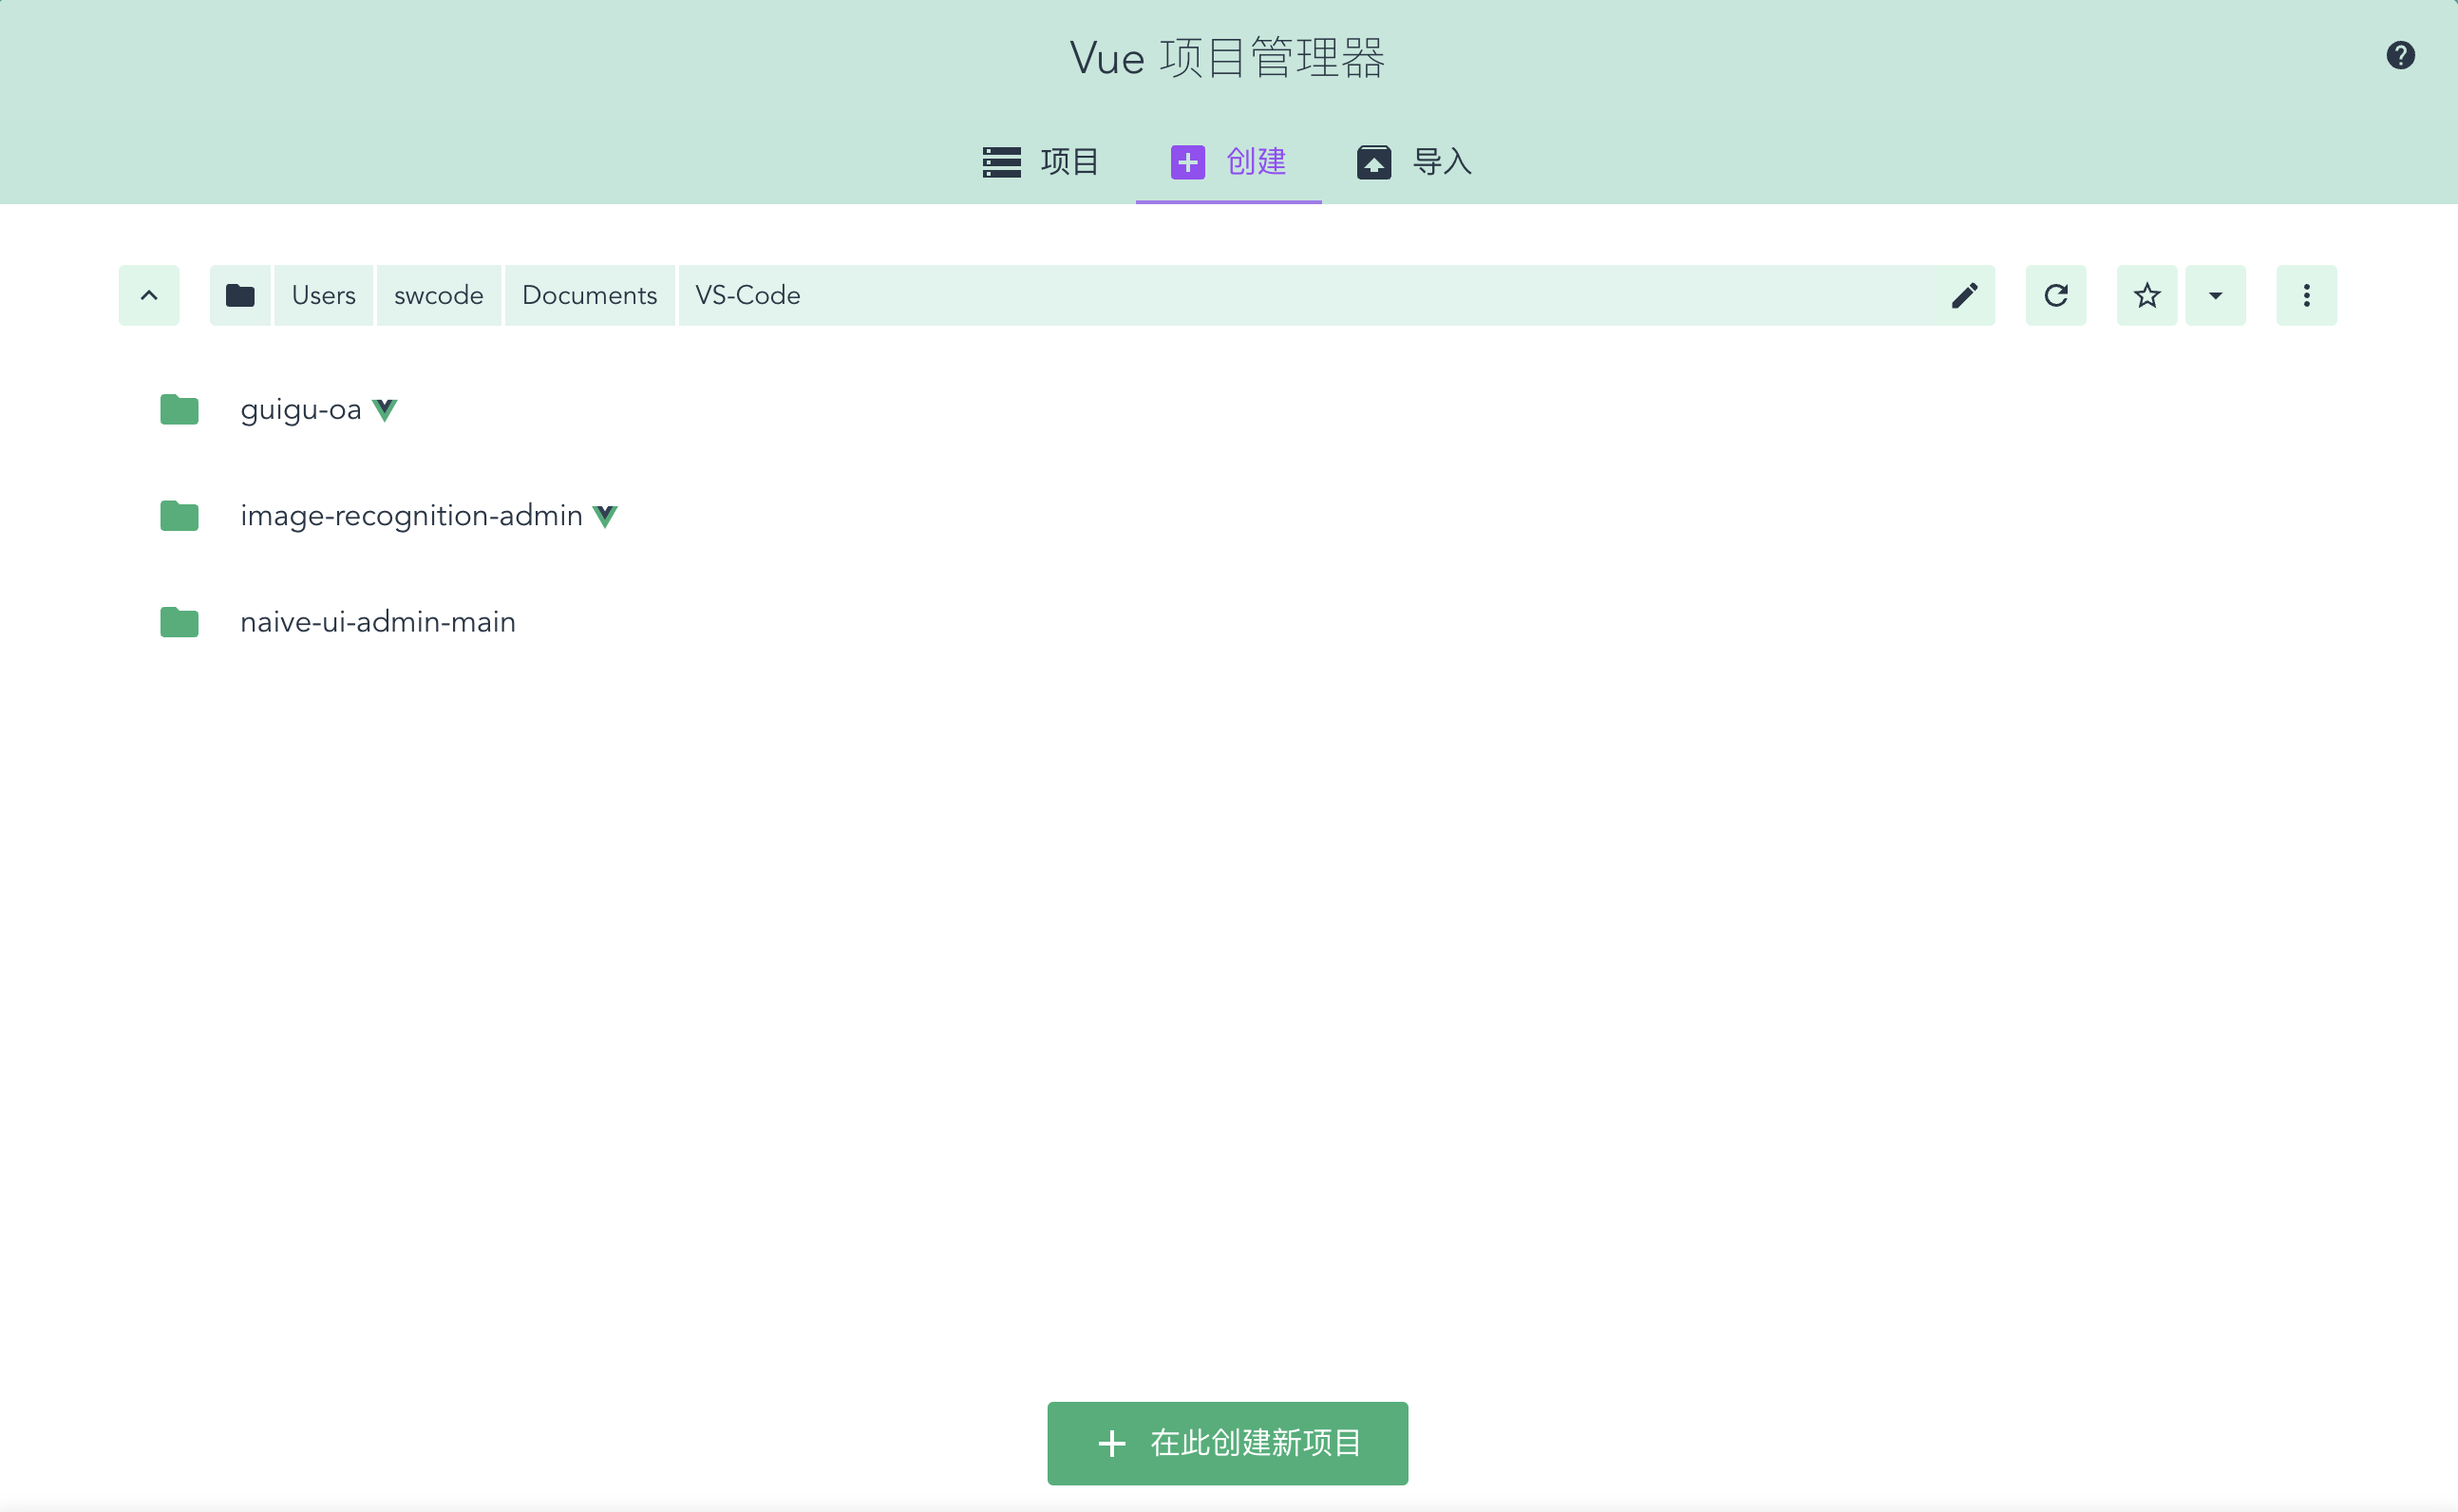This screenshot has height=1512, width=2458.
Task: Switch to the 项目 tab
Action: [x=1041, y=161]
